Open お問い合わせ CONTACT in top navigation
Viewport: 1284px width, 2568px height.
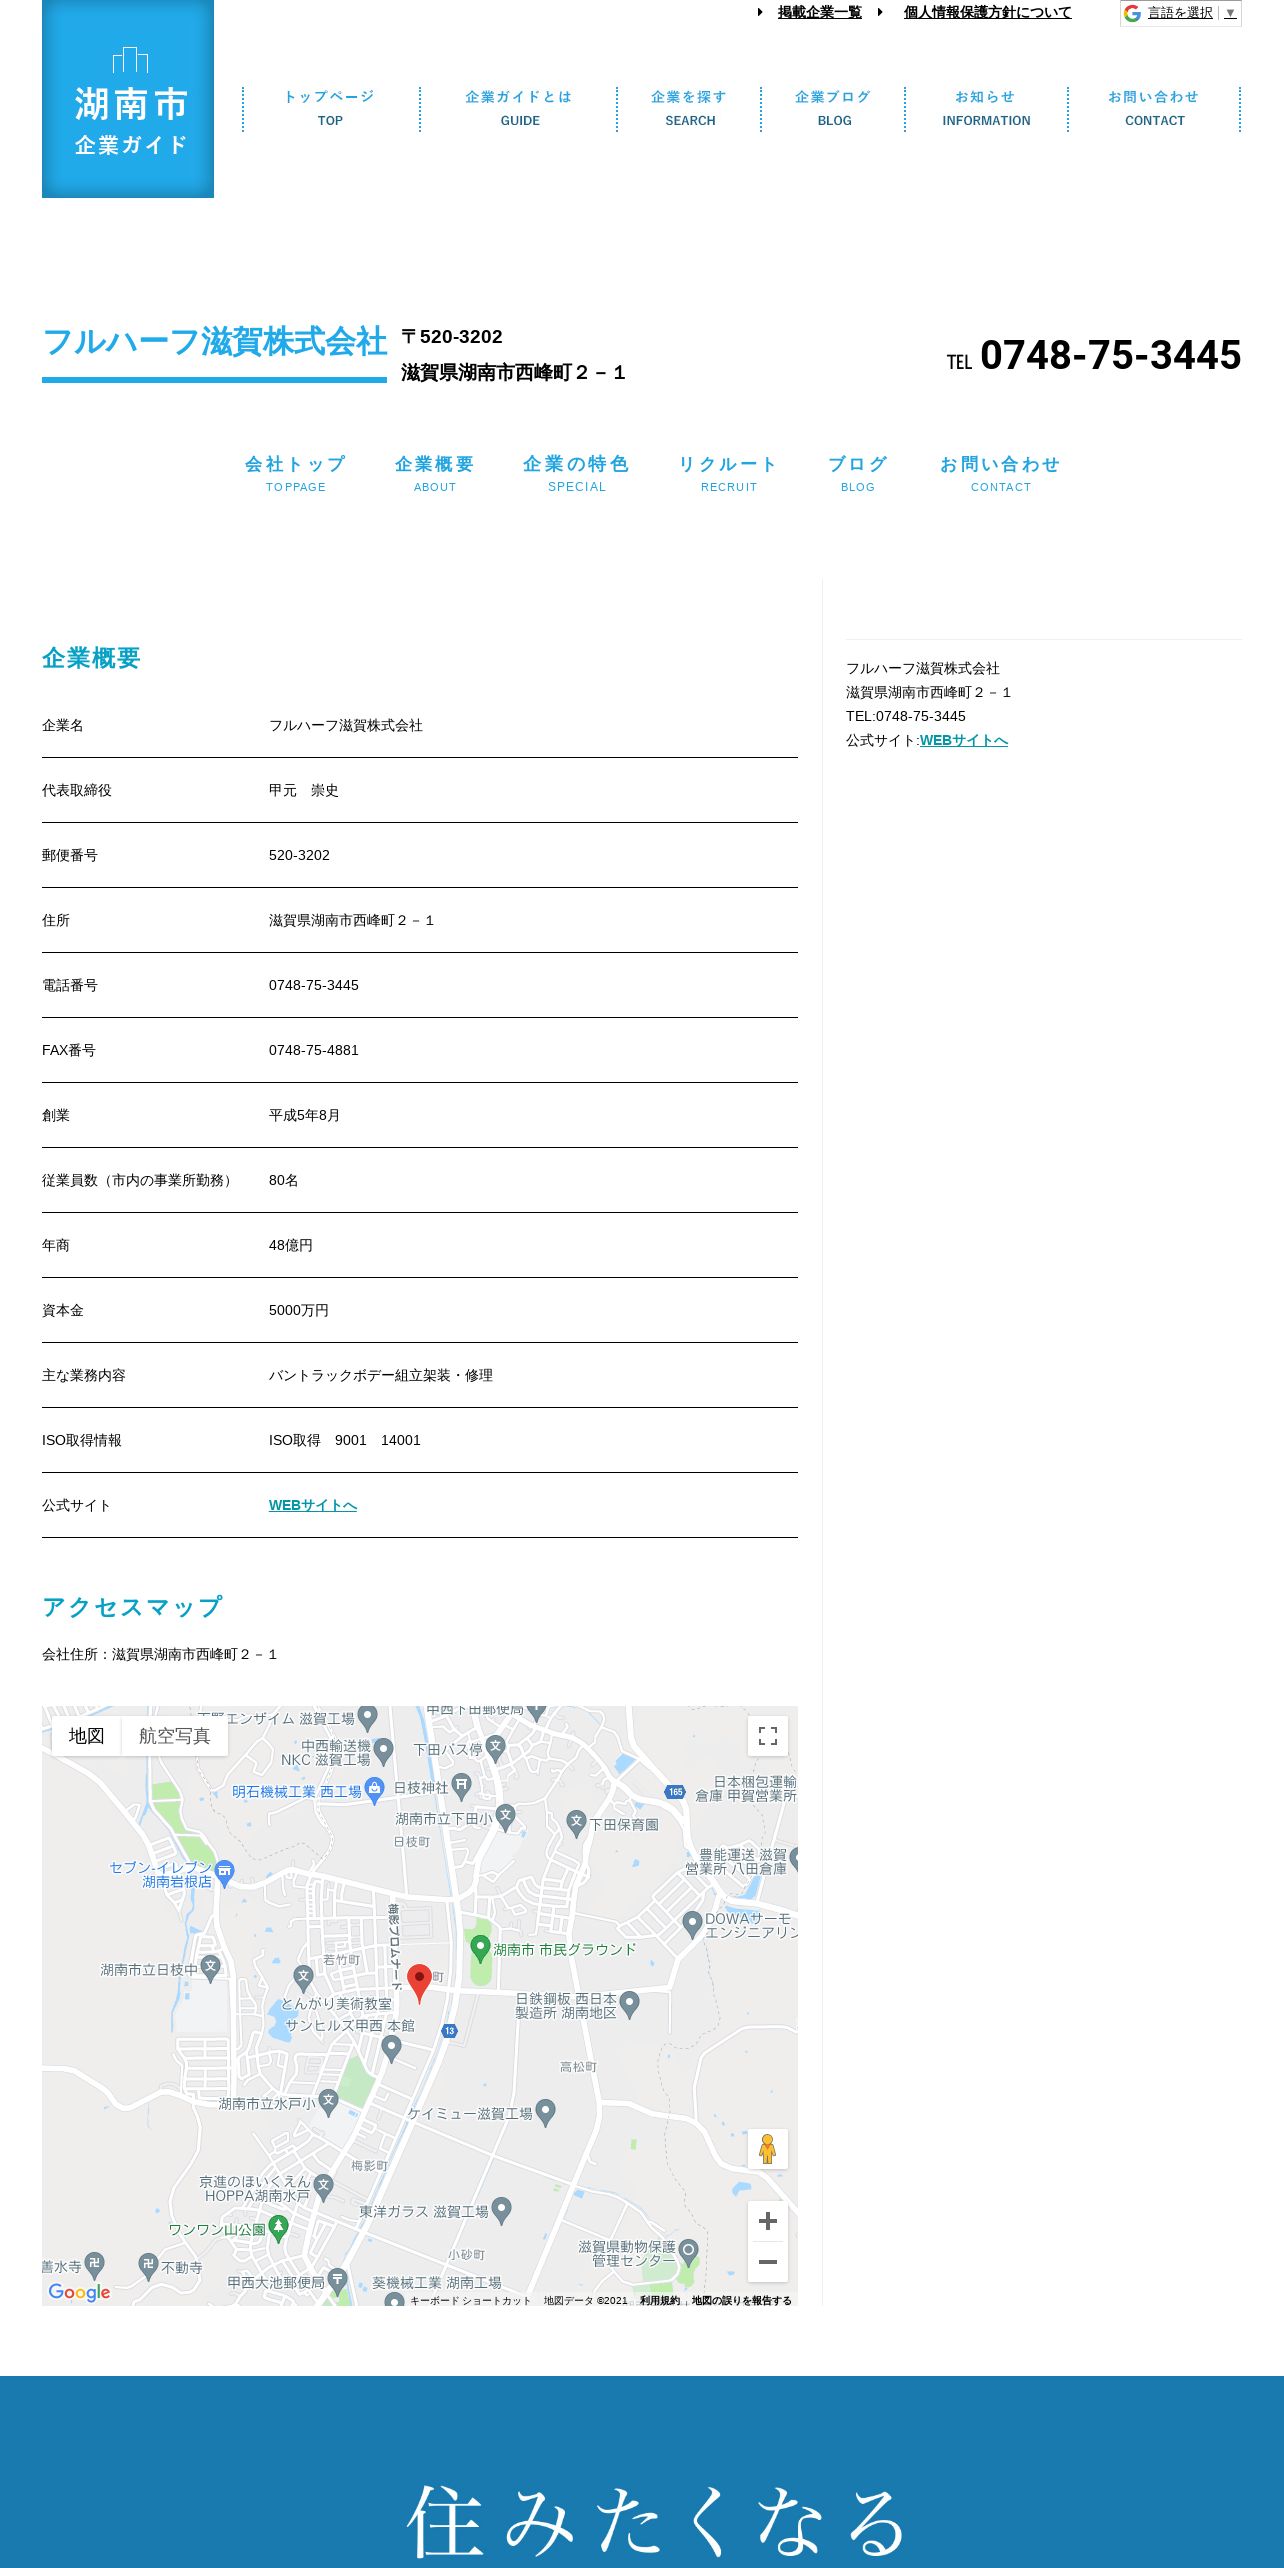pos(1154,108)
